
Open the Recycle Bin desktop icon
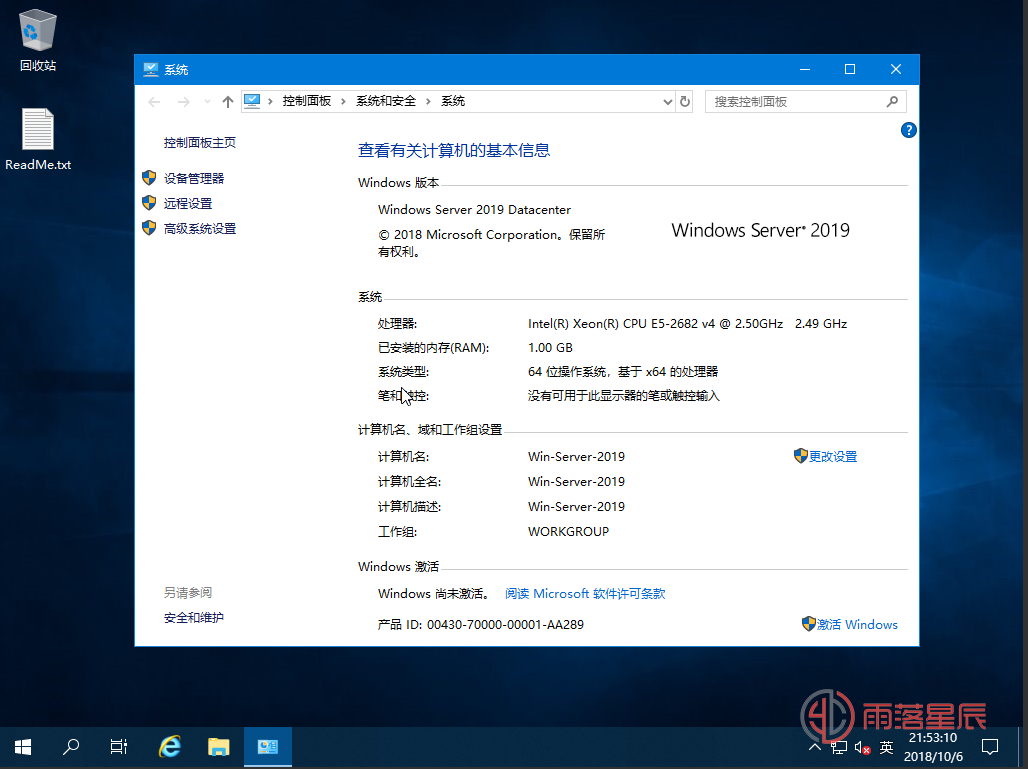(37, 39)
